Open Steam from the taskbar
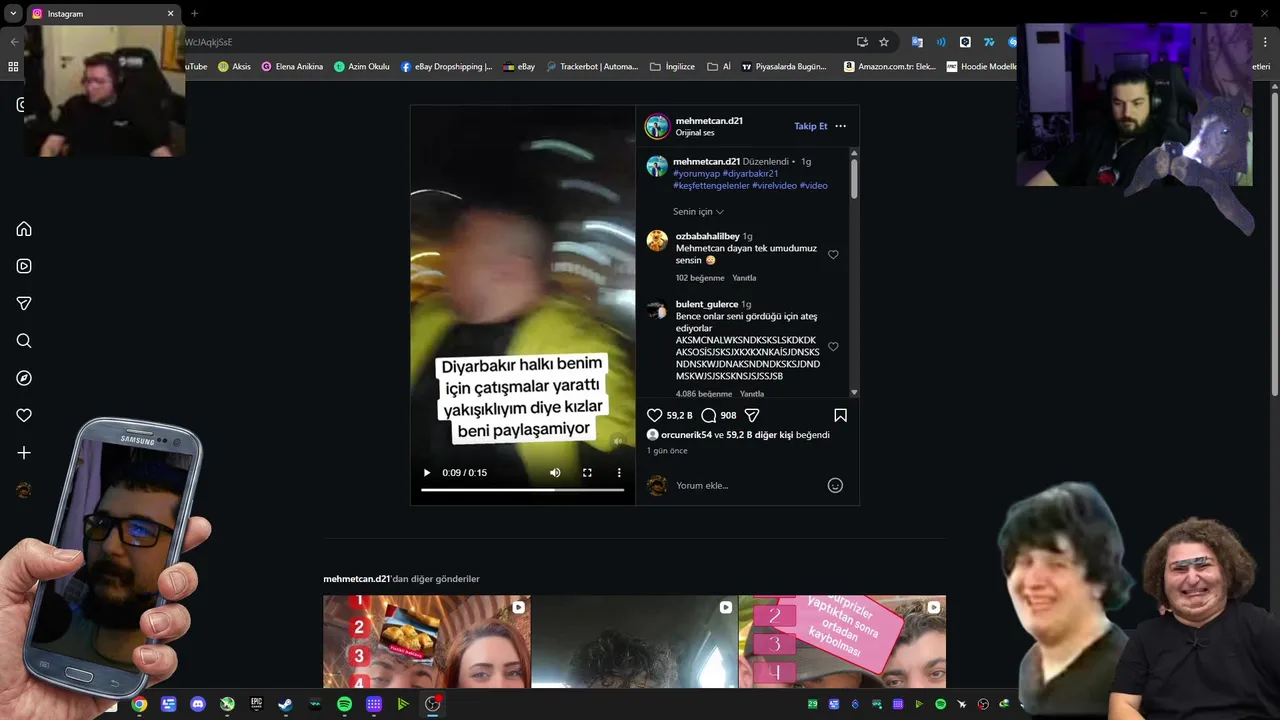Screen dimensions: 1280x720 click(285, 704)
